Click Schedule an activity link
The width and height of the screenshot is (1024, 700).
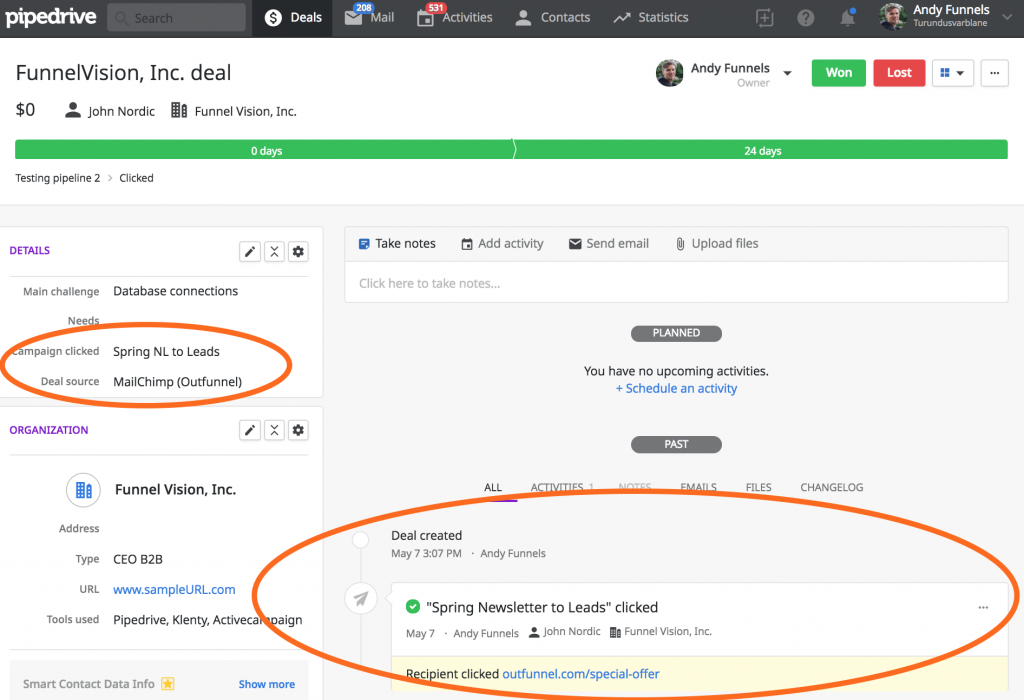[x=676, y=389]
